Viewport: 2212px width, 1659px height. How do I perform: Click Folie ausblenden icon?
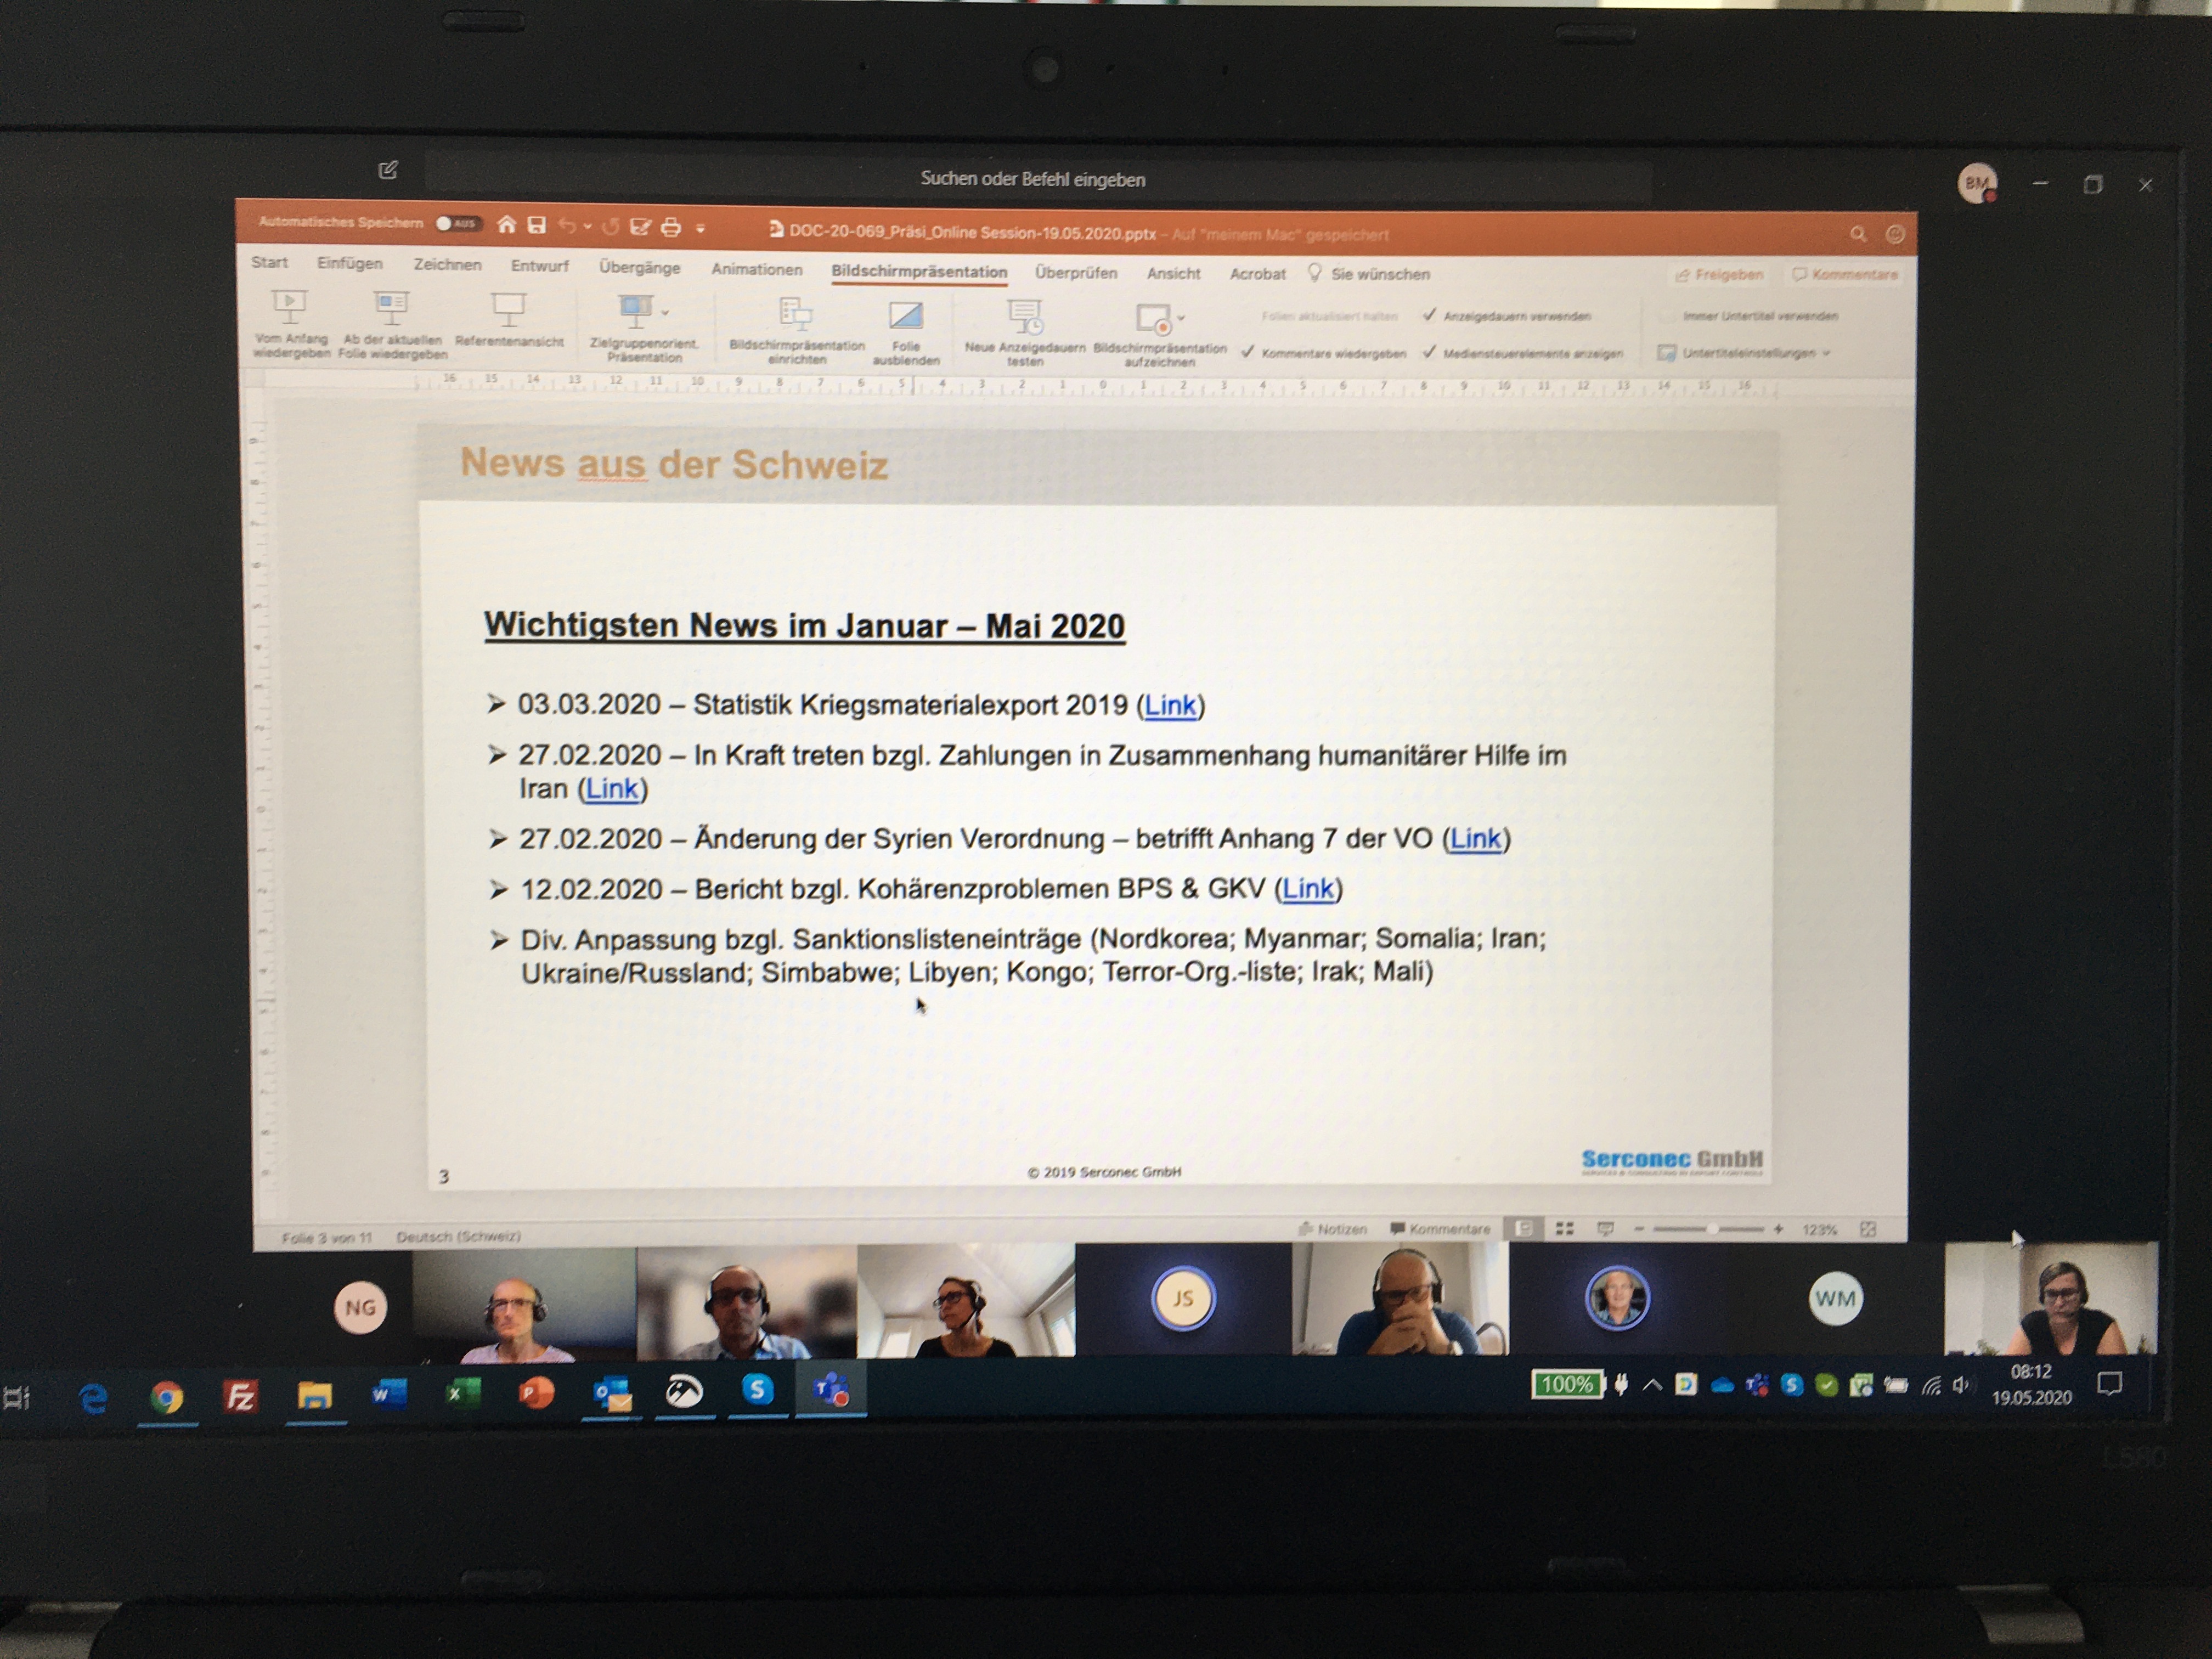tap(906, 315)
